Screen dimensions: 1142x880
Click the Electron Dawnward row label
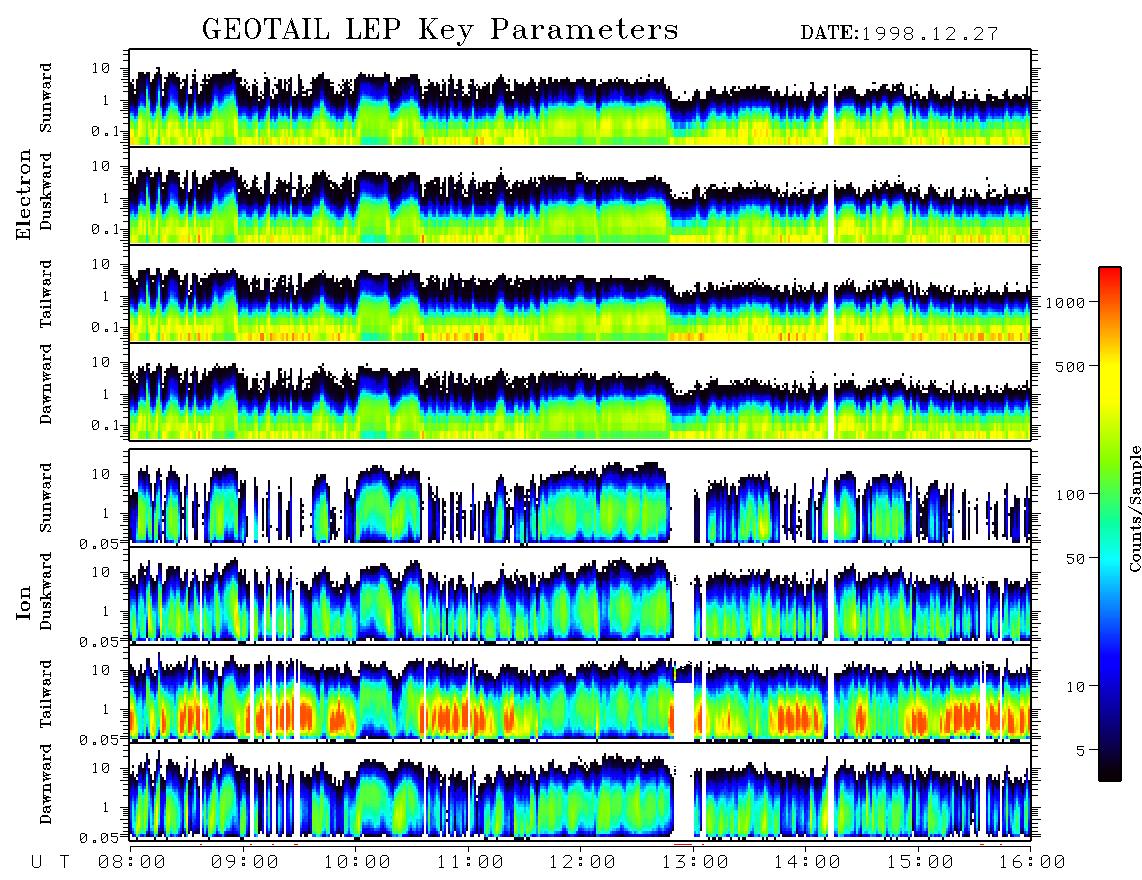click(x=45, y=385)
